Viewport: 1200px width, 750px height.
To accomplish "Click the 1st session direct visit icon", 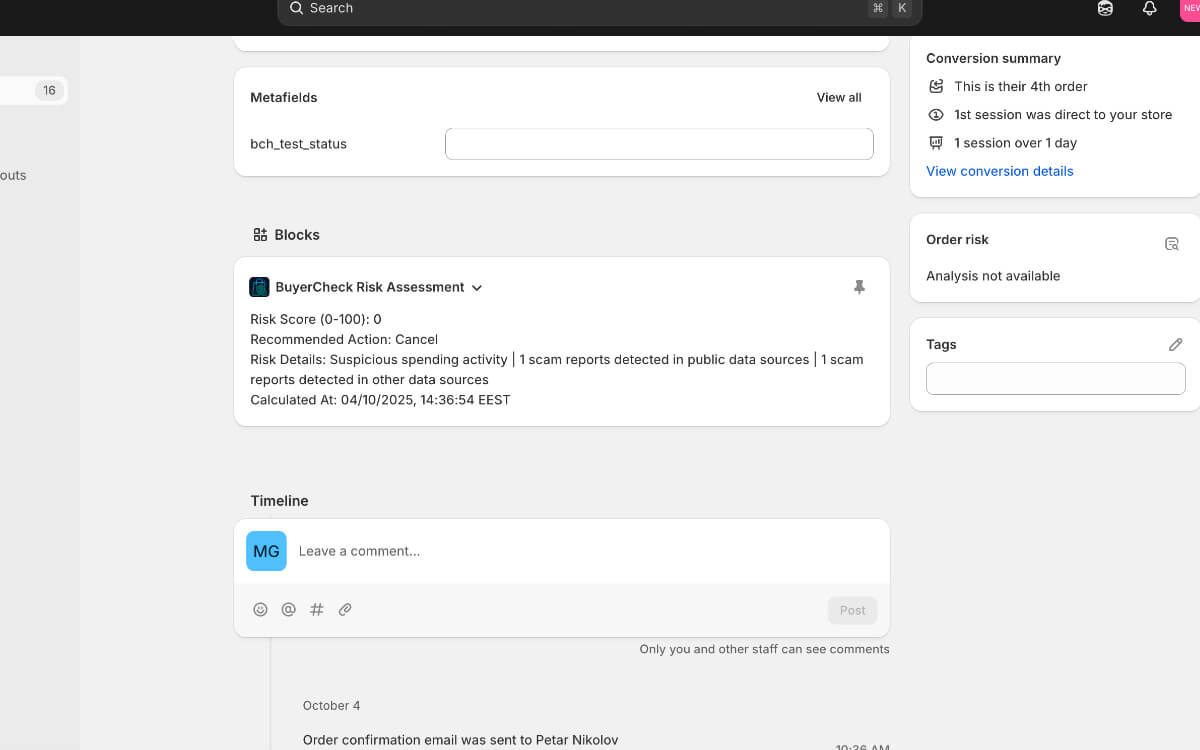I will pyautogui.click(x=936, y=115).
